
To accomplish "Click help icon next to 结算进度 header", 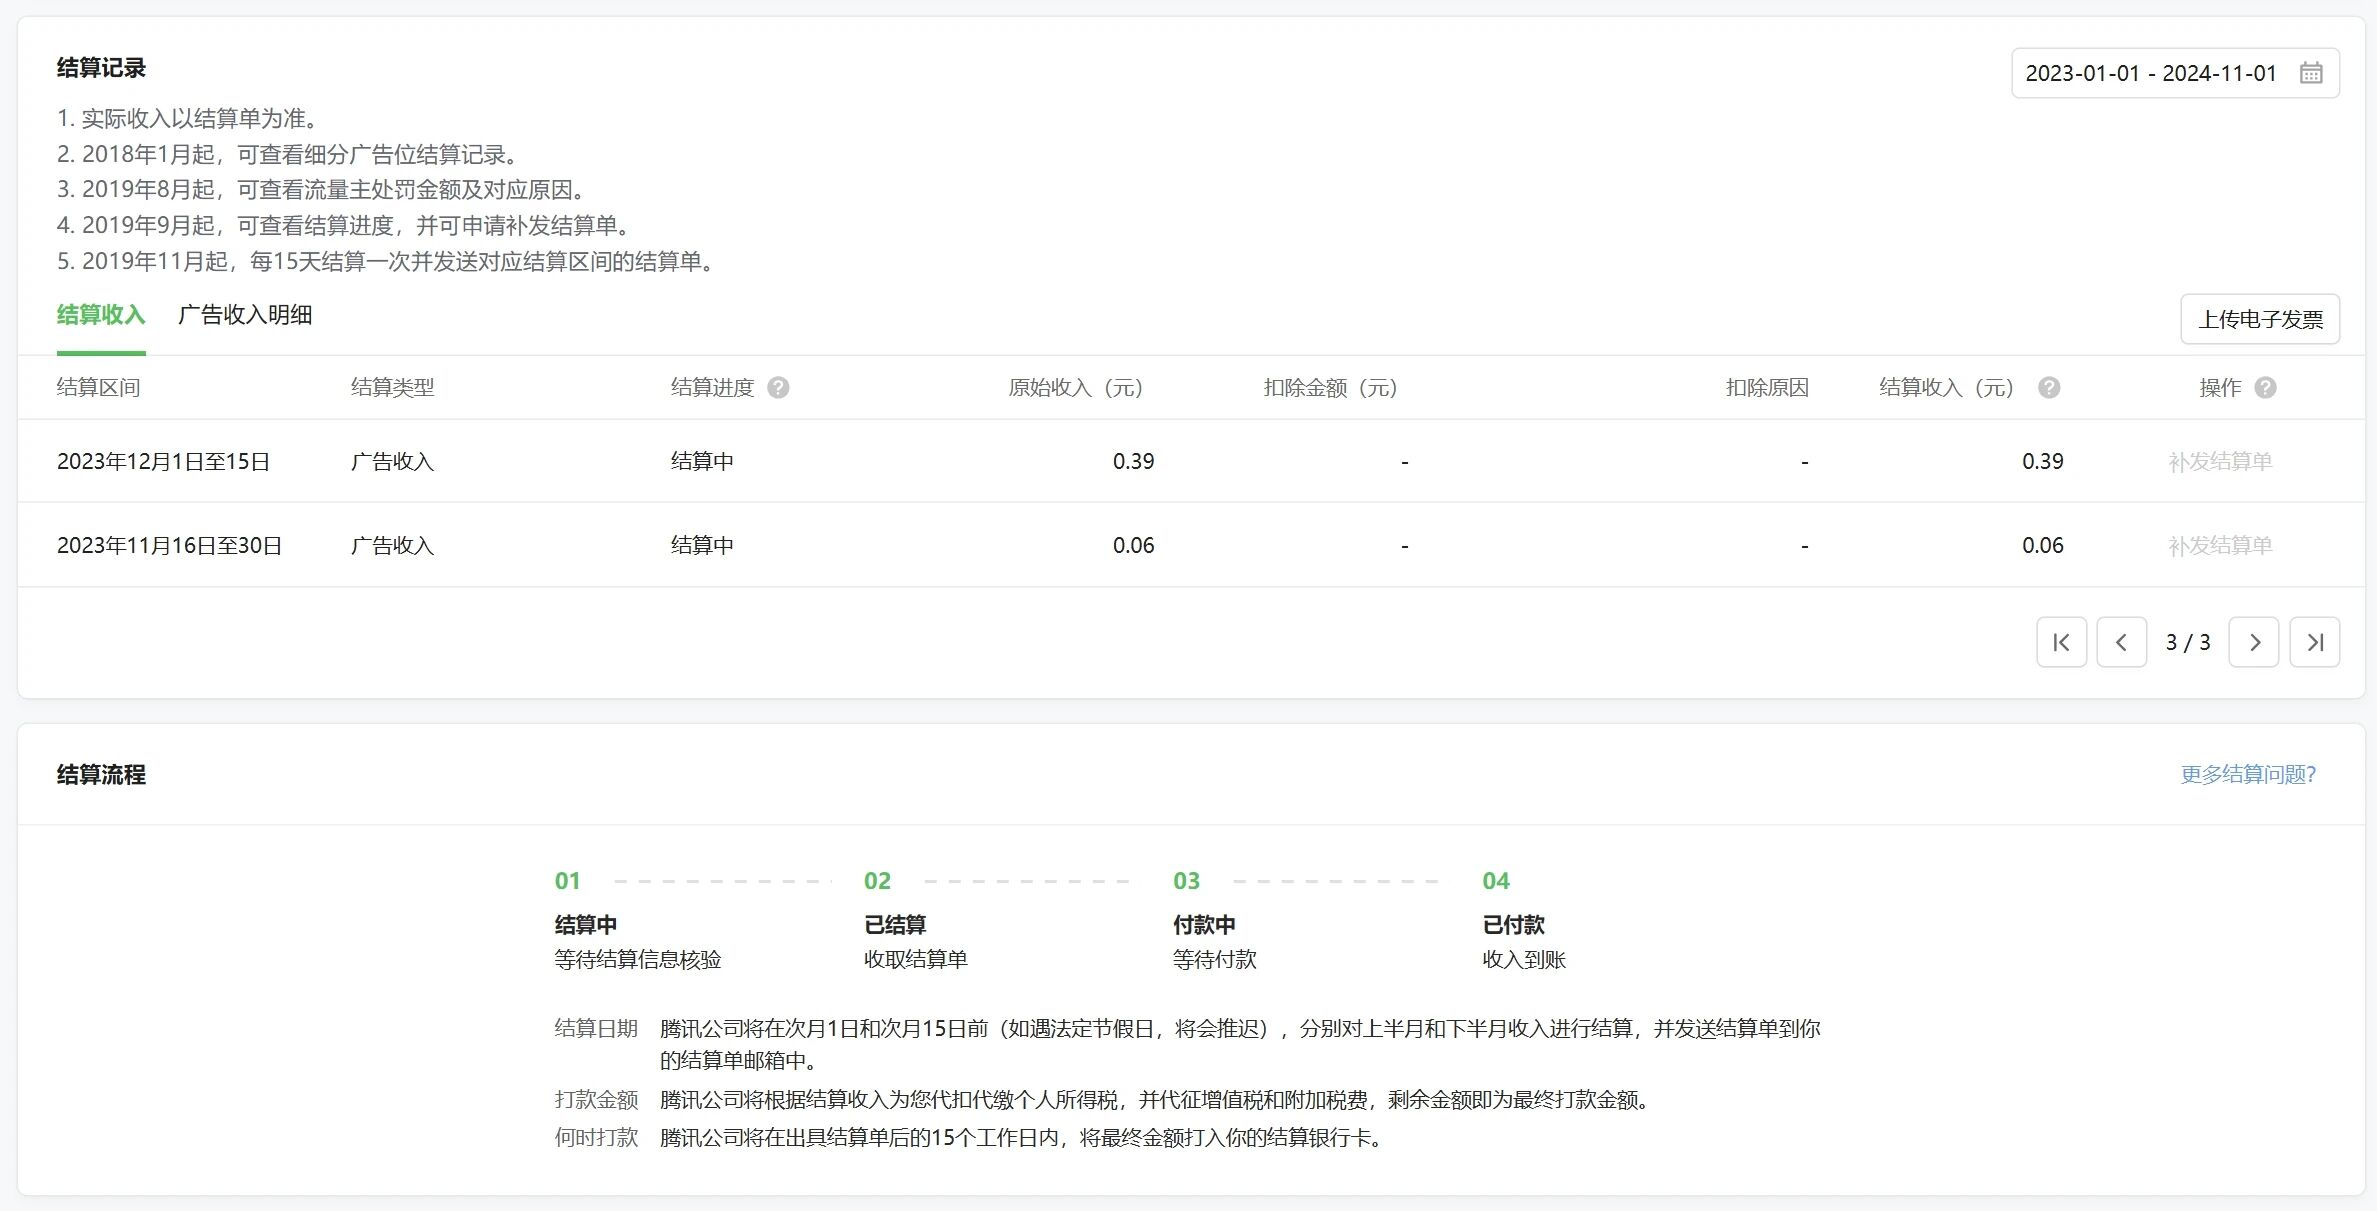I will pos(778,388).
